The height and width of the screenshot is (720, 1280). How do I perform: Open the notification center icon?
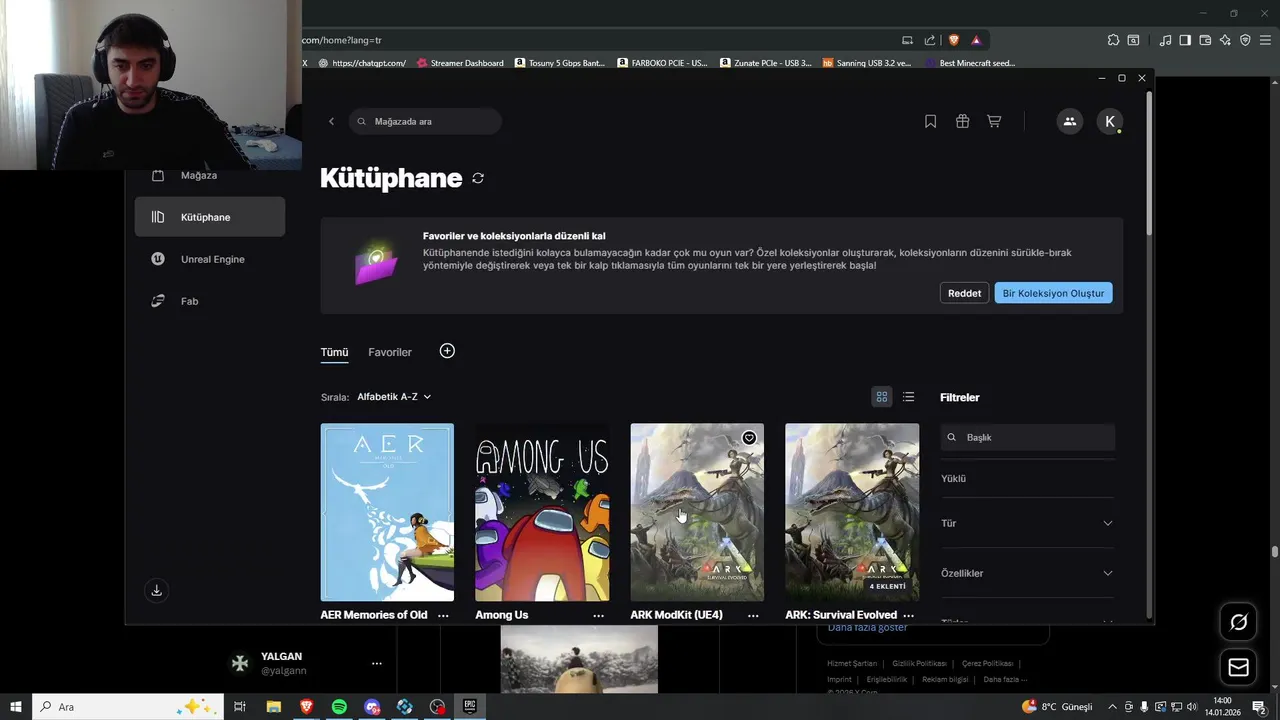click(x=1259, y=707)
